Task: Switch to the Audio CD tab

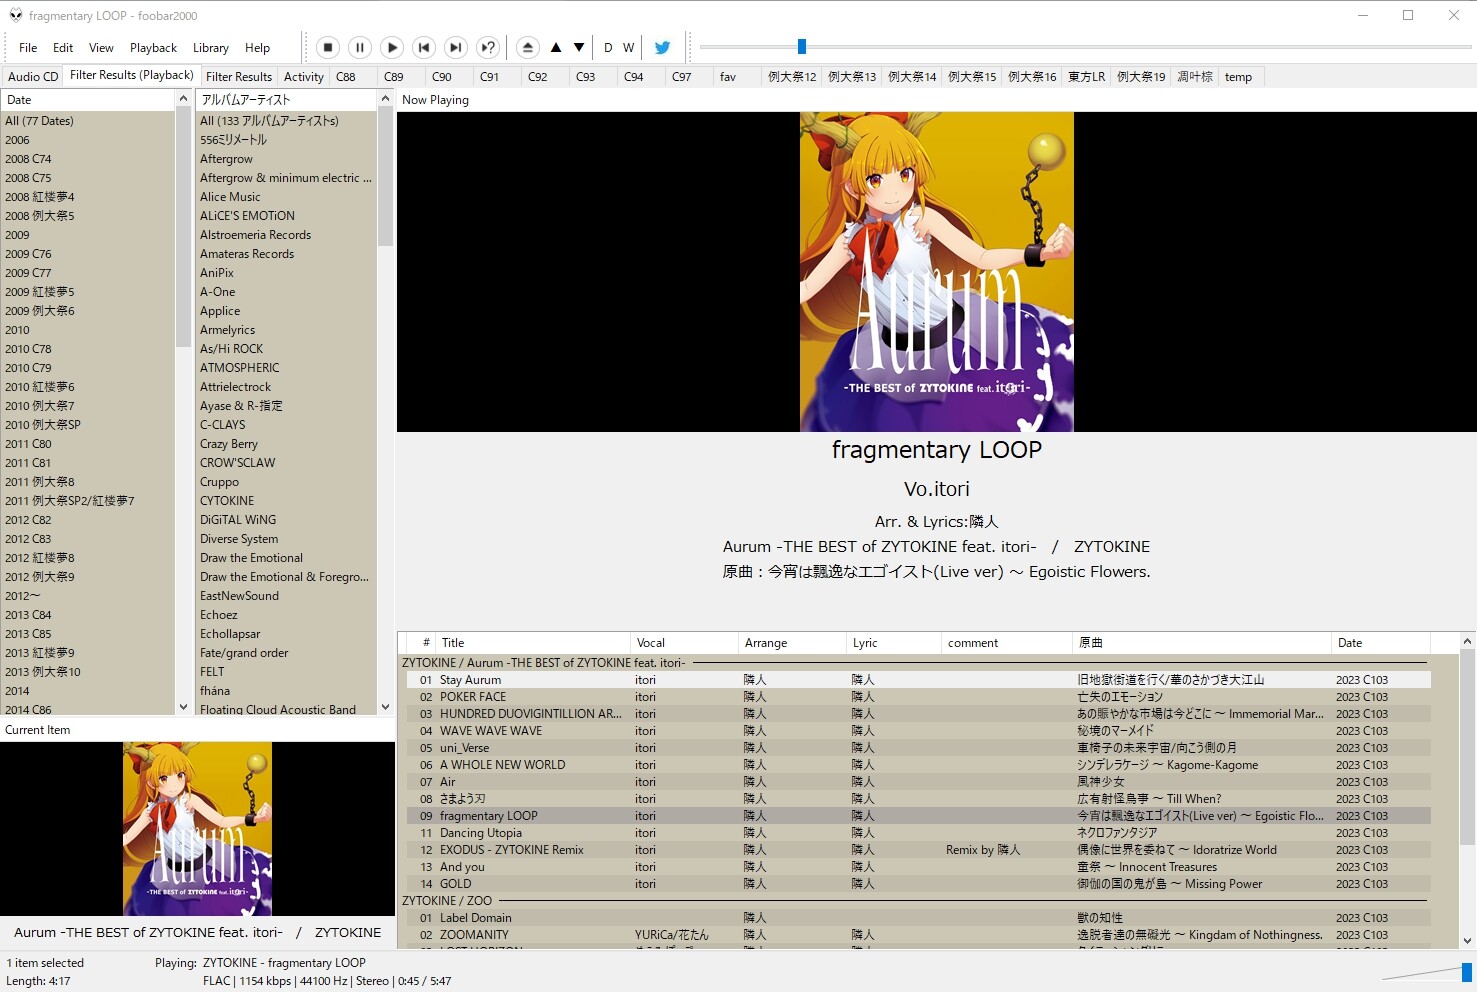Action: [33, 77]
